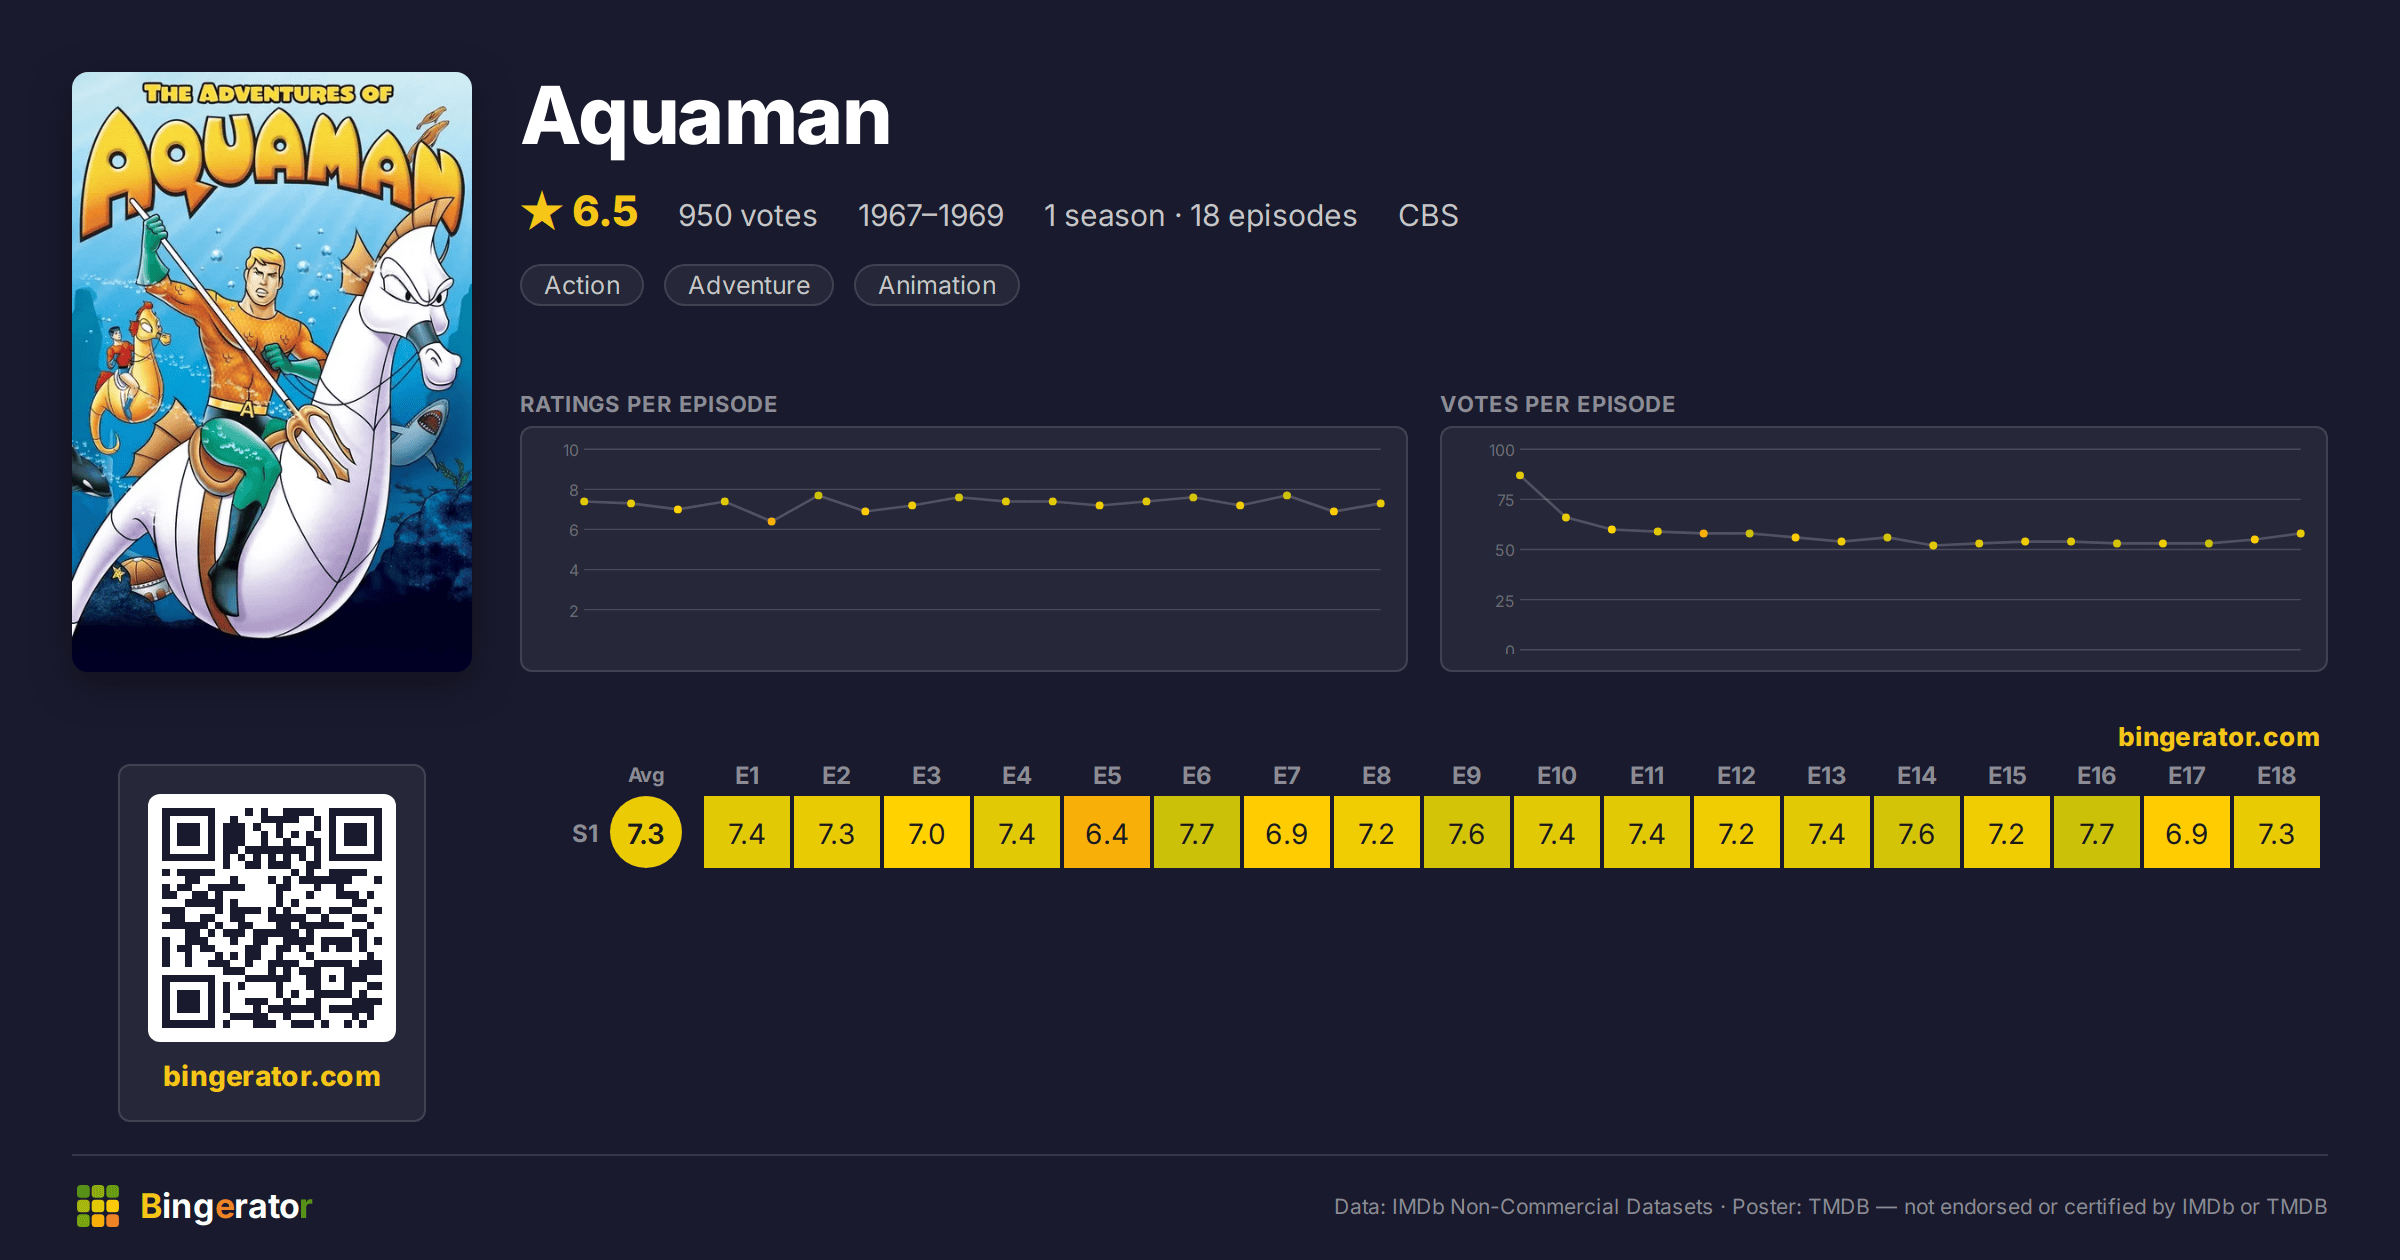This screenshot has width=2400, height=1260.
Task: Click the S1 average 7.3 circle
Action: [x=646, y=832]
